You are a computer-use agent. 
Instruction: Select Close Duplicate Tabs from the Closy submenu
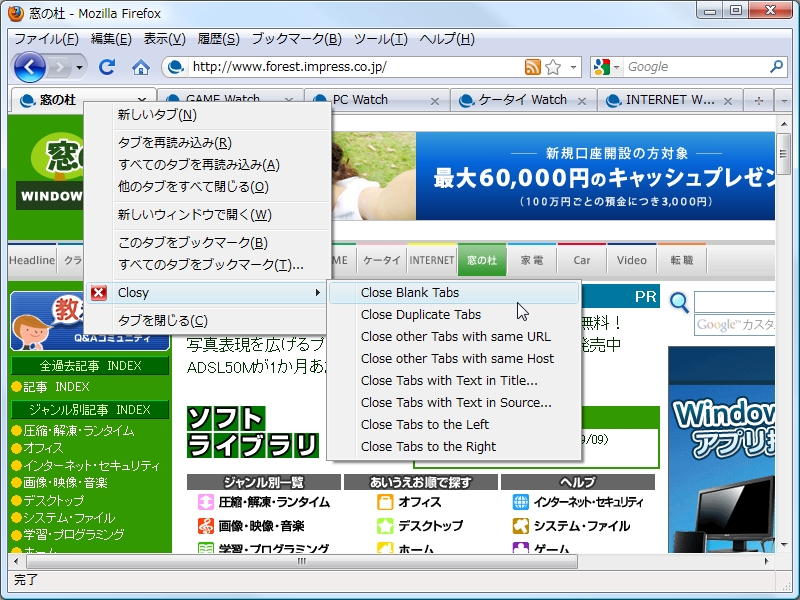click(420, 314)
